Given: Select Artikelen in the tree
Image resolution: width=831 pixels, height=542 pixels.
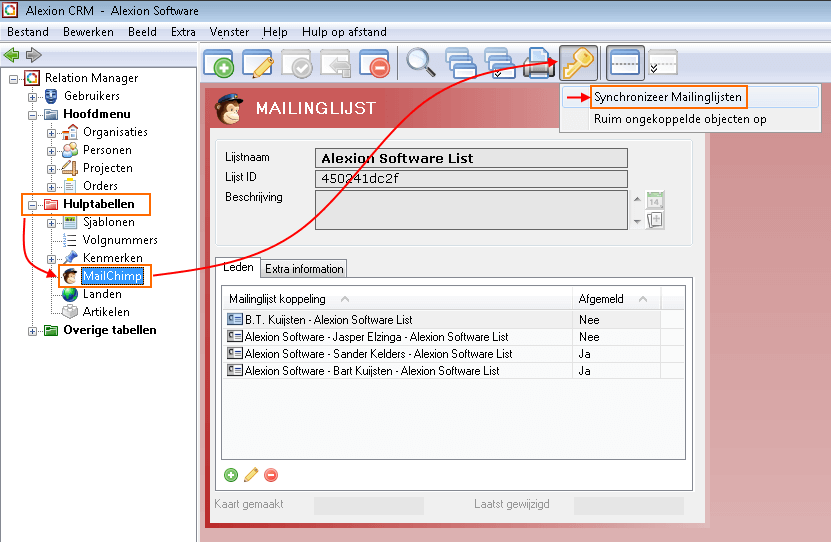Looking at the screenshot, I should [106, 312].
